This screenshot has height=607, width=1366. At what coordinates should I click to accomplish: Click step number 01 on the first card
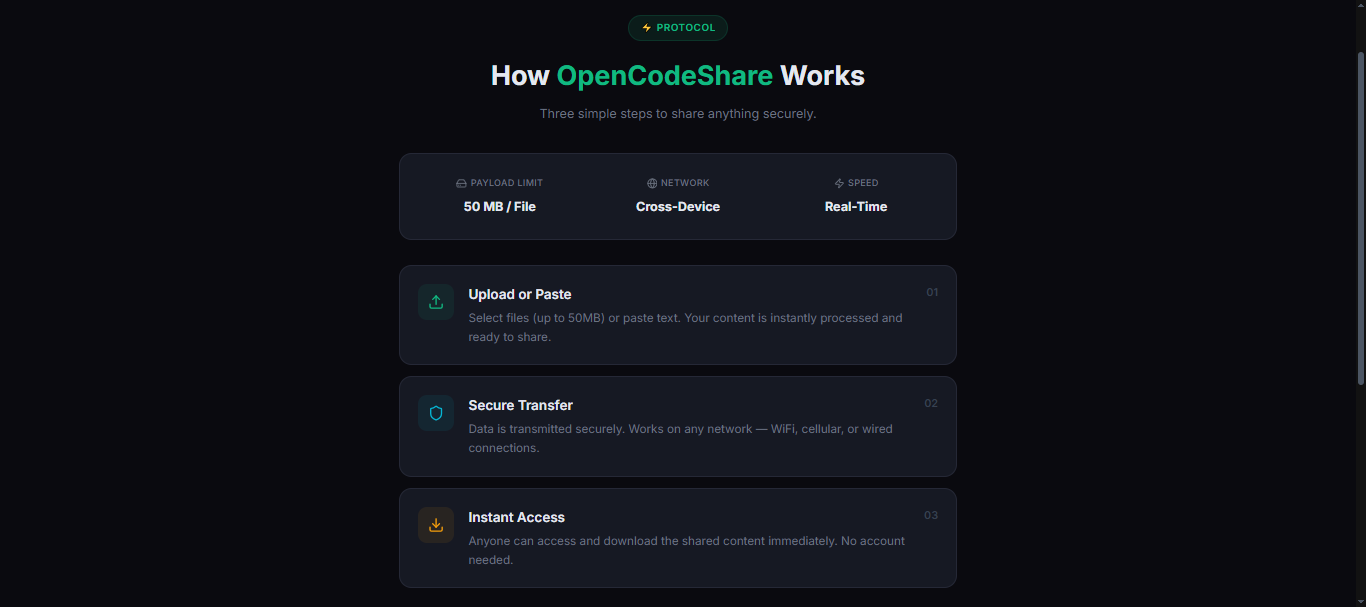(x=932, y=292)
